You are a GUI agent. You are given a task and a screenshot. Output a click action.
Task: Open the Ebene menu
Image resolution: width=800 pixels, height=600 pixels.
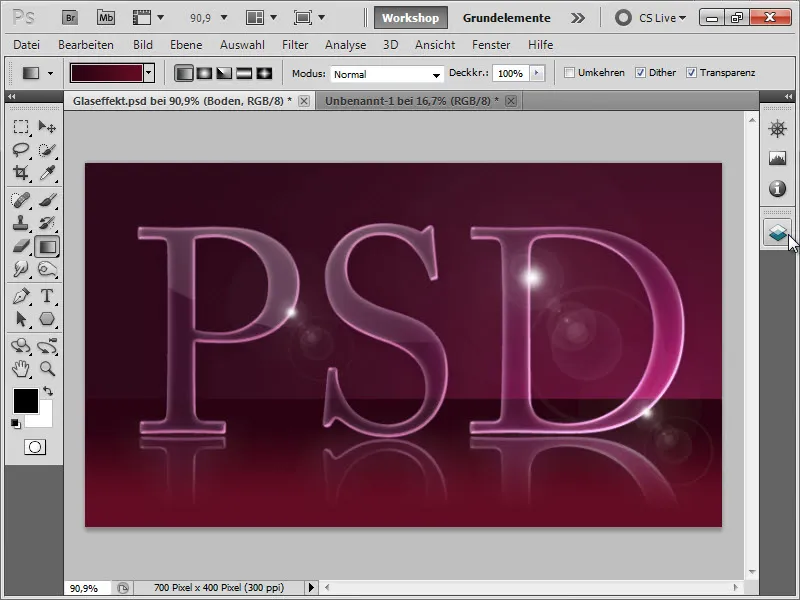pos(186,45)
